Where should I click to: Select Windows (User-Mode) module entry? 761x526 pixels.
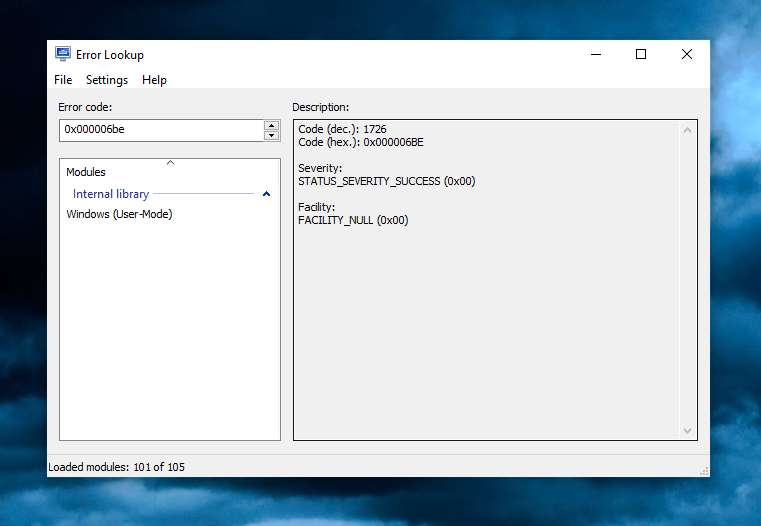point(119,214)
